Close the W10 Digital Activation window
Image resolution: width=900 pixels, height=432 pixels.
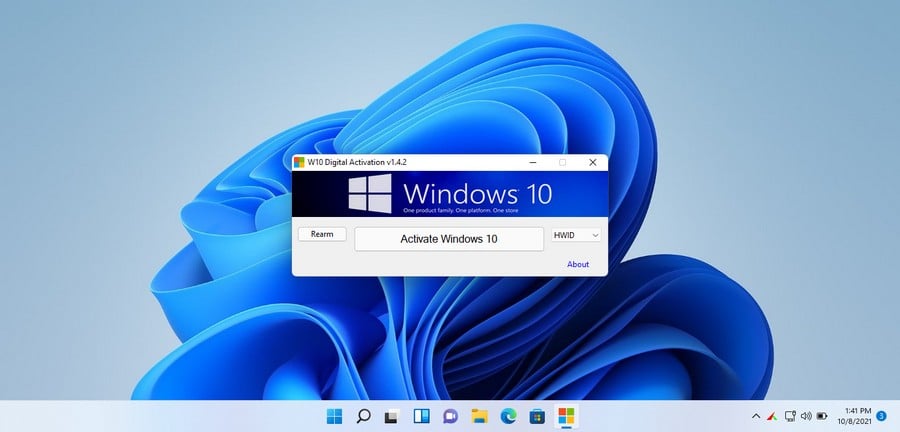(x=593, y=162)
